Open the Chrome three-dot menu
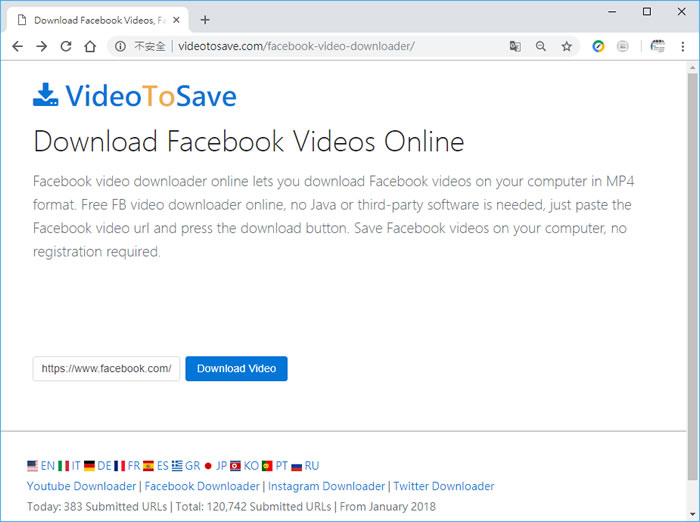This screenshot has width=700, height=522. (x=683, y=46)
